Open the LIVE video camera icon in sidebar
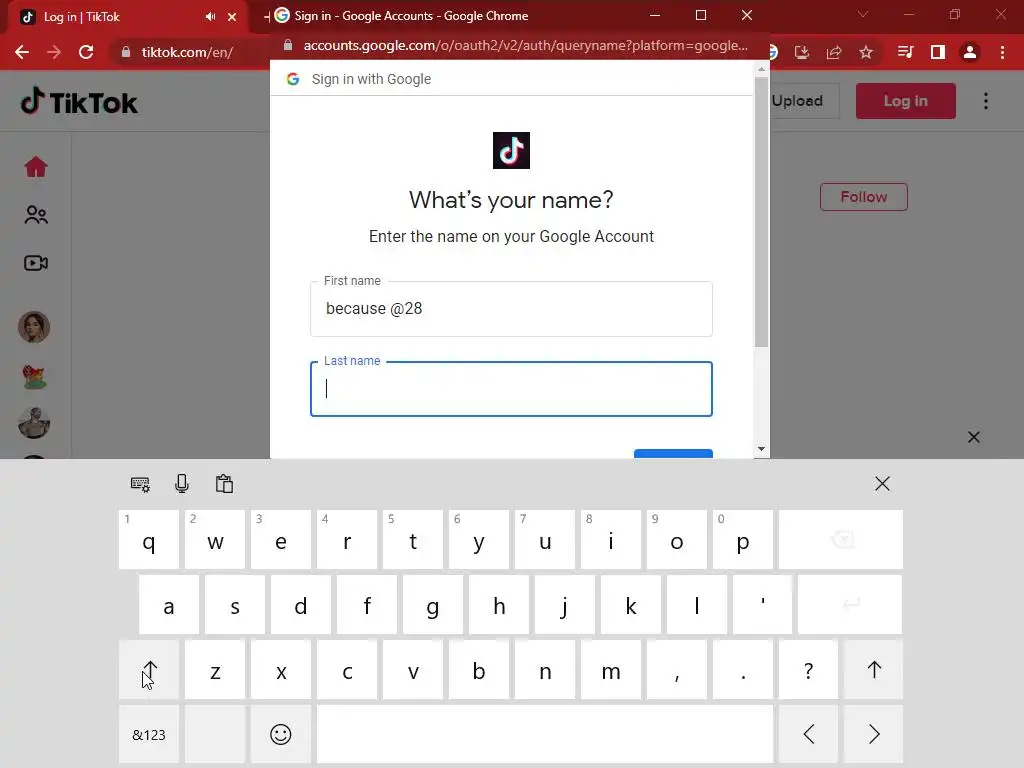The height and width of the screenshot is (768, 1024). click(36, 263)
